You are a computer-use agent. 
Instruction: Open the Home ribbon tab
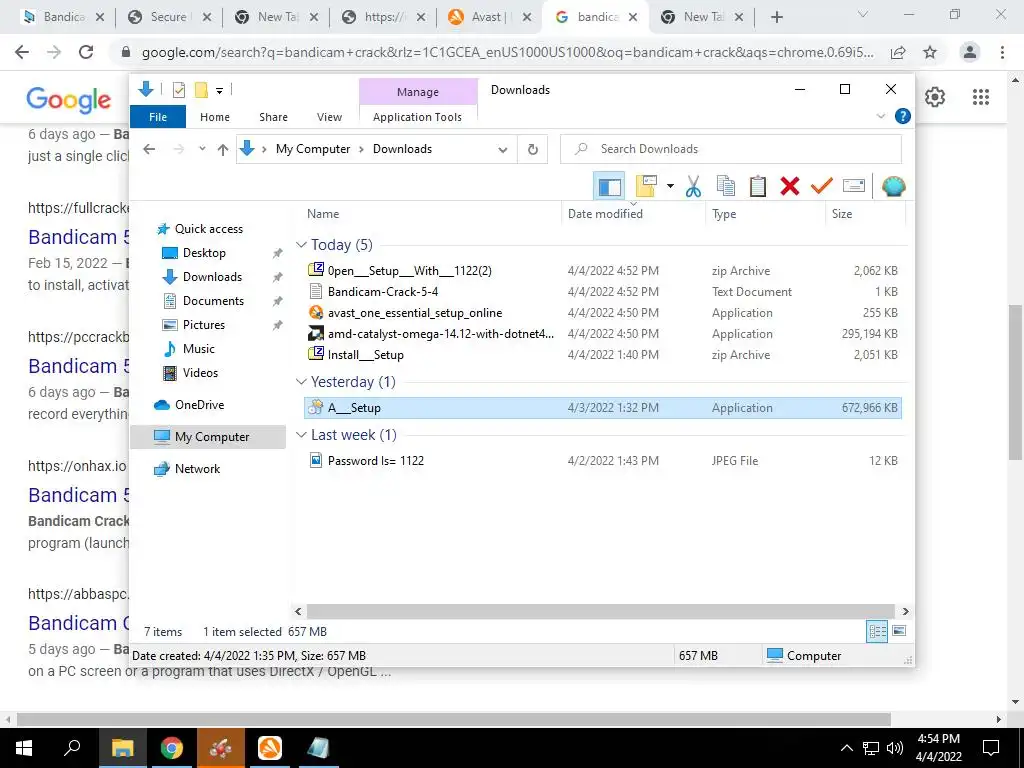tap(215, 117)
